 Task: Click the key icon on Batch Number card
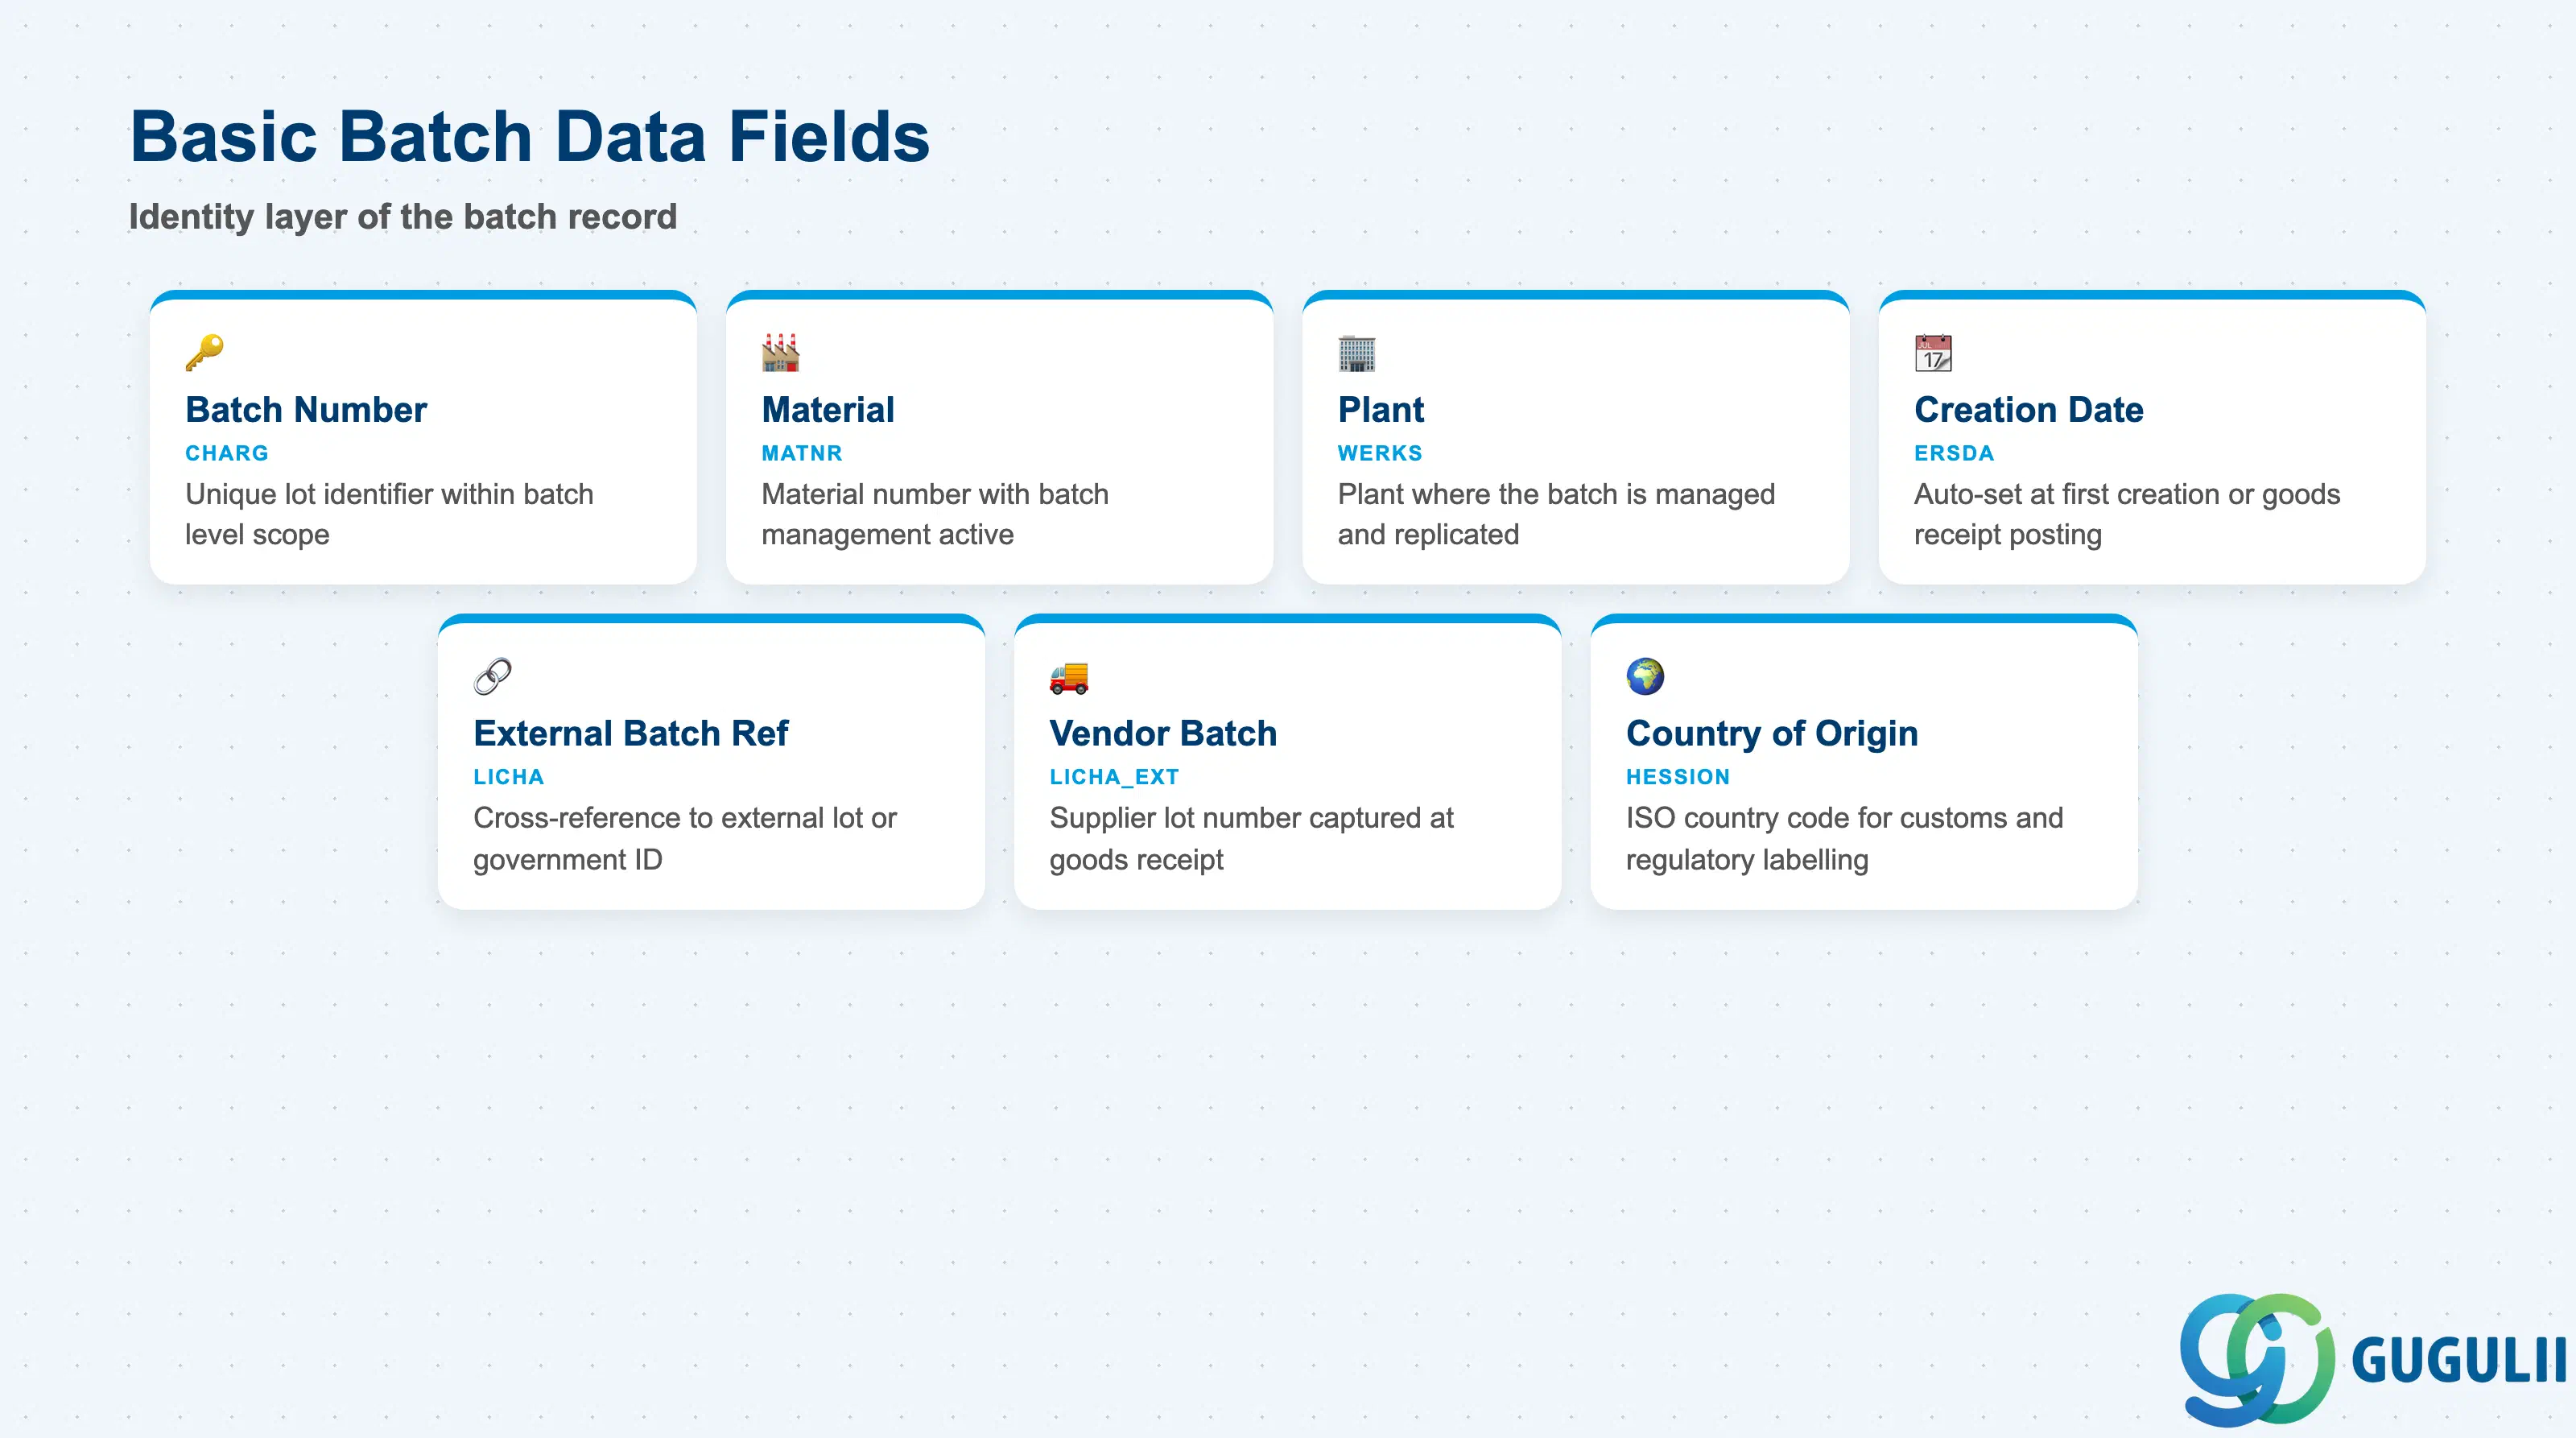(x=205, y=353)
